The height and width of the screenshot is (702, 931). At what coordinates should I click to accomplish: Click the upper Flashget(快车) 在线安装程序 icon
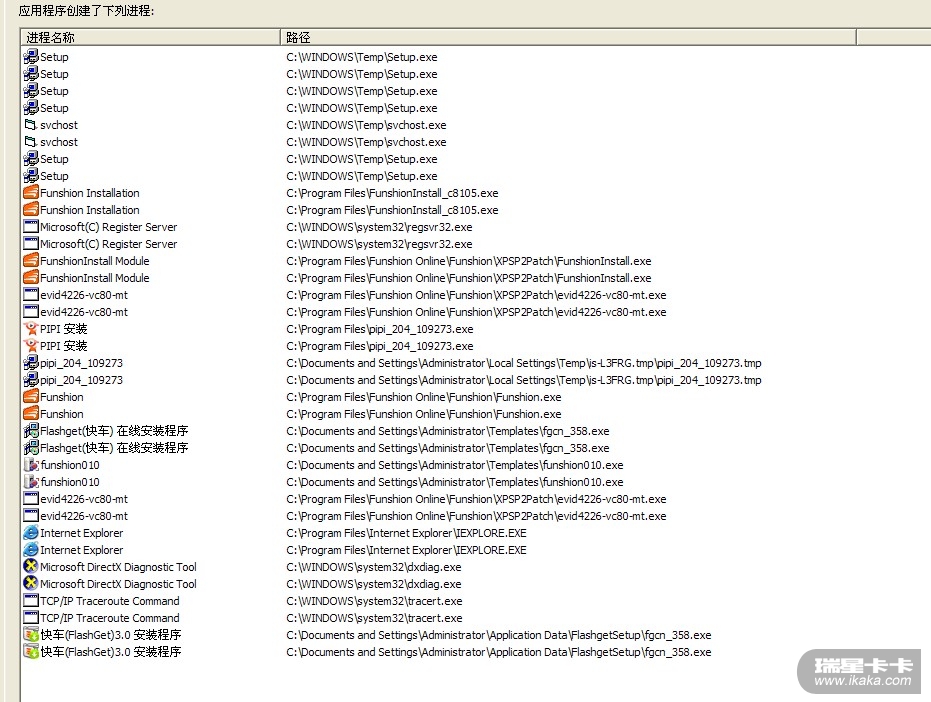[x=31, y=431]
